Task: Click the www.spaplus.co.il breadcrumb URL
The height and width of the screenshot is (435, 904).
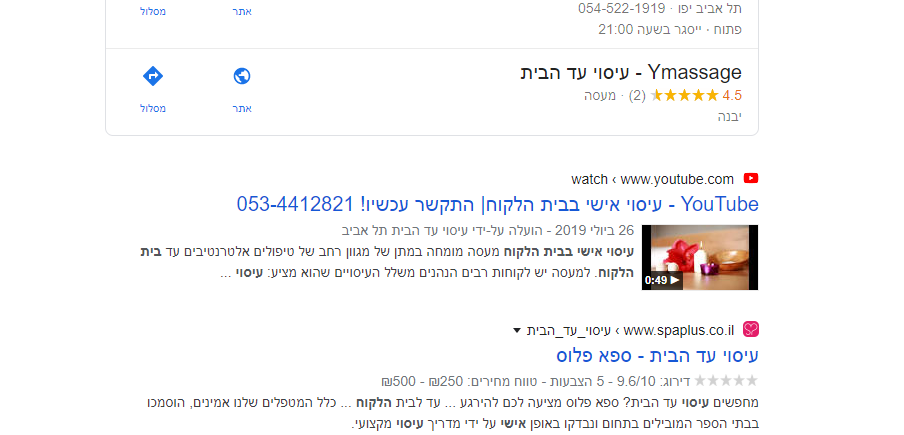Action: pos(679,331)
